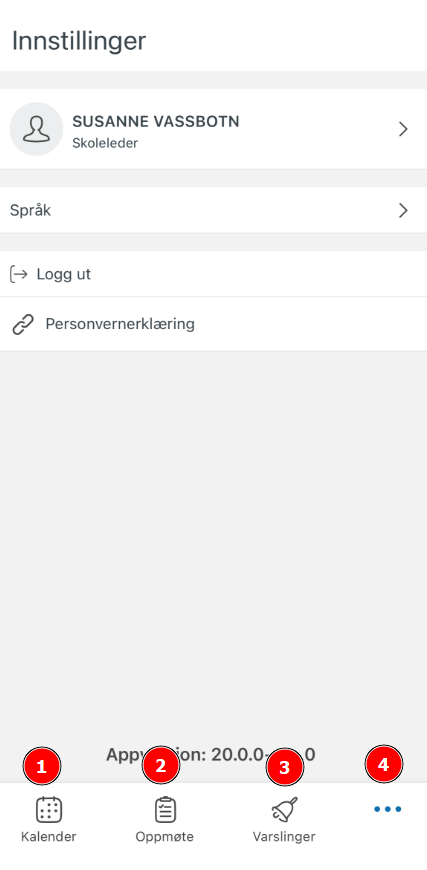This screenshot has width=427, height=870.
Task: Open the Personvernerklæring link text
Action: 120,324
